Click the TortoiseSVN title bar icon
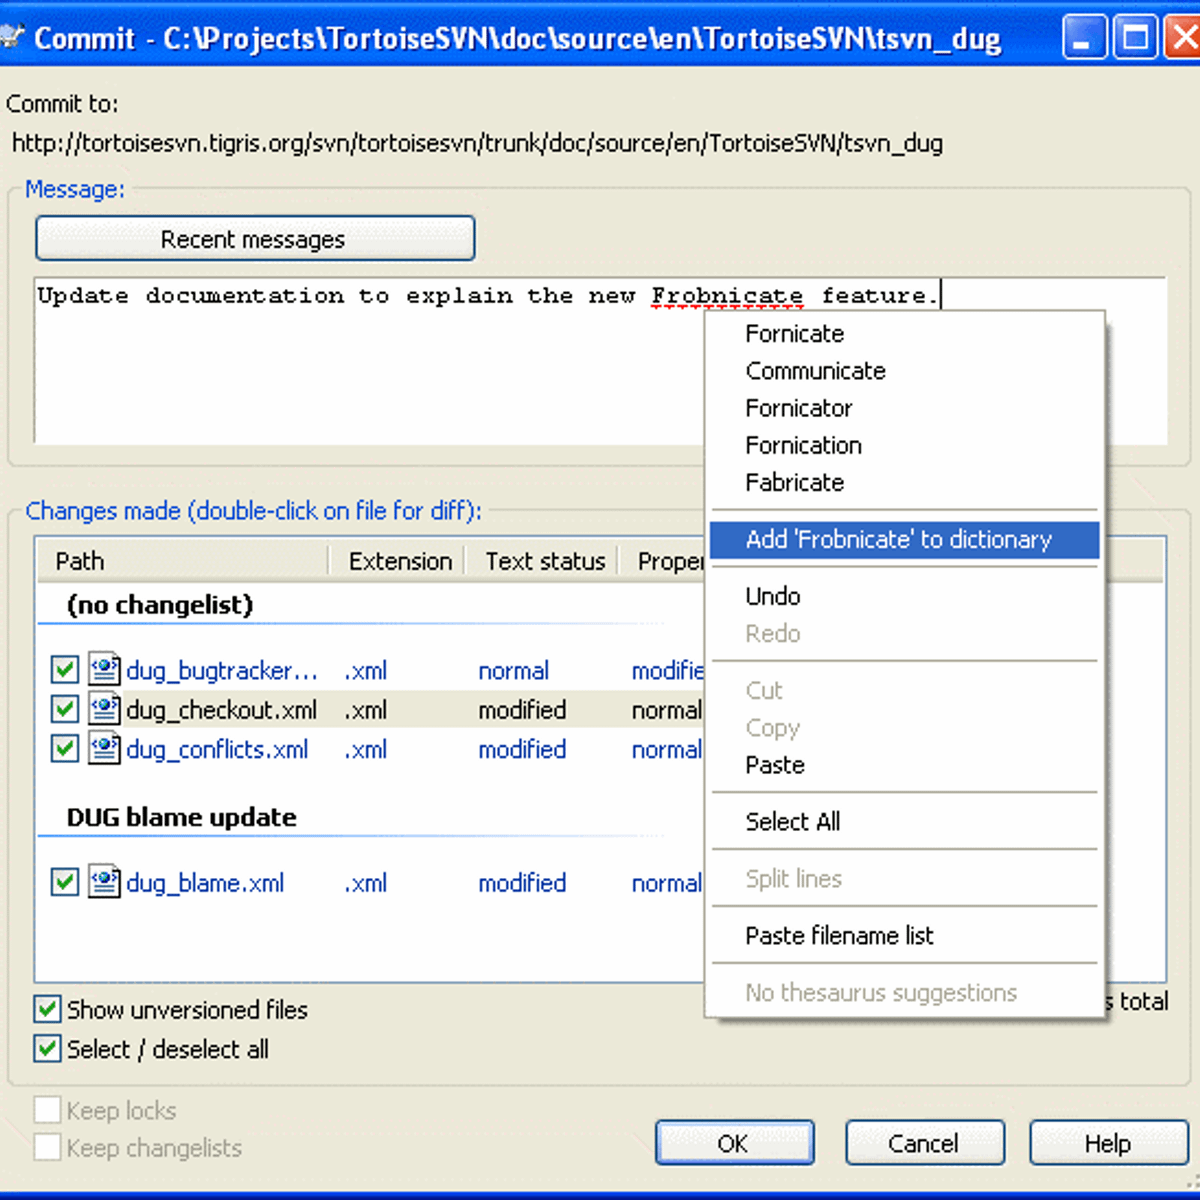1200x1200 pixels. [x=12, y=38]
